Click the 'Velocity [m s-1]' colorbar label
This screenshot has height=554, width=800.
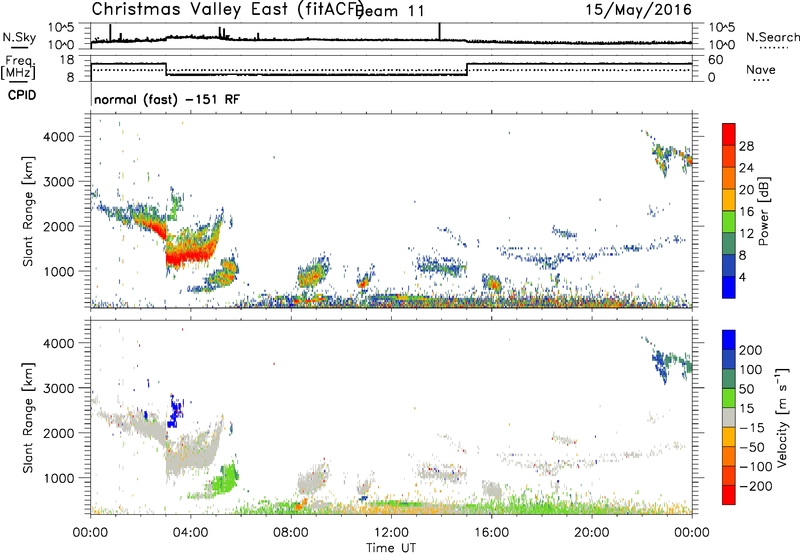(783, 417)
